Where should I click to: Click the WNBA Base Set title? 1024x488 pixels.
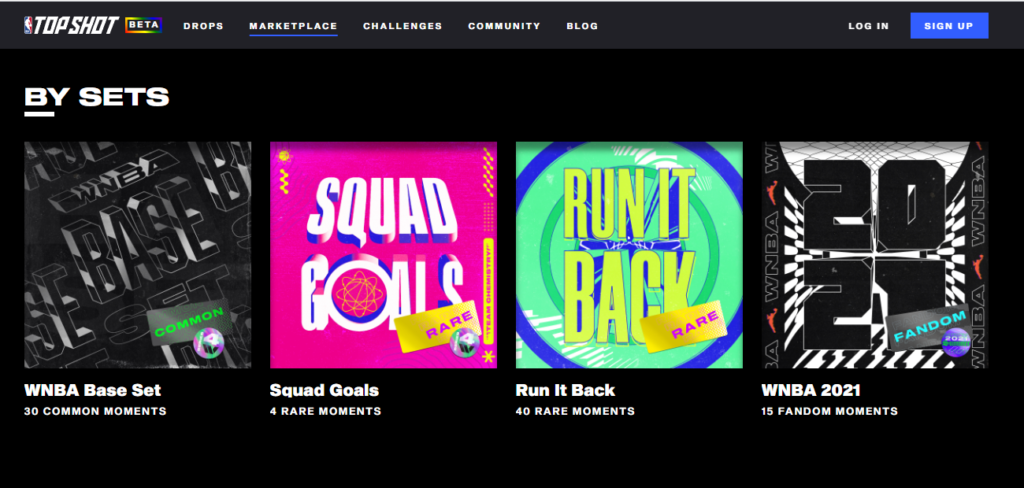coord(93,391)
